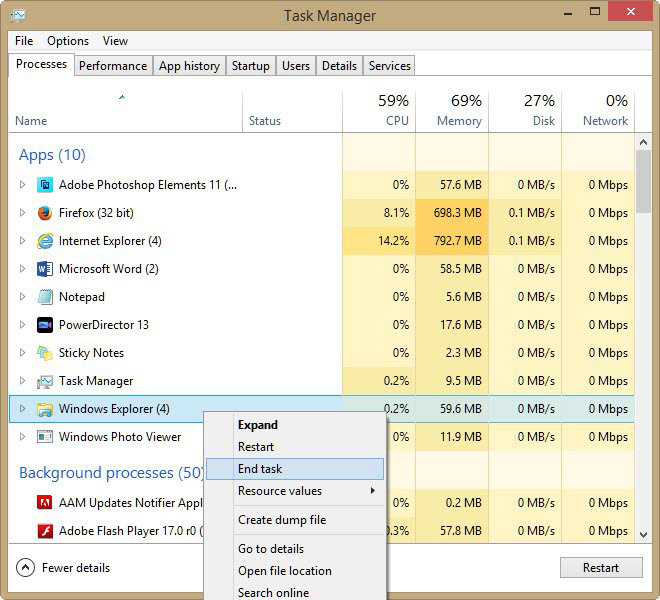This screenshot has width=660, height=600.
Task: Select Create dump file menu entry
Action: click(x=295, y=520)
